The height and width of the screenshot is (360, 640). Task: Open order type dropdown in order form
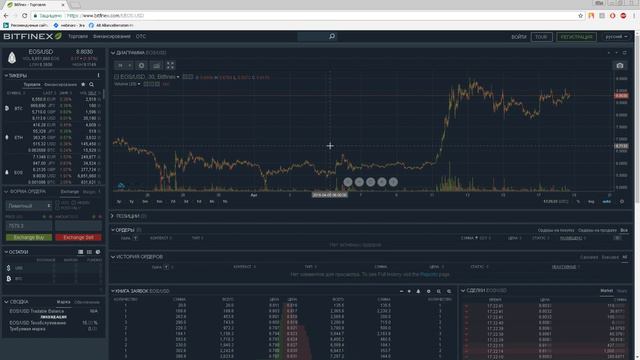coord(29,206)
